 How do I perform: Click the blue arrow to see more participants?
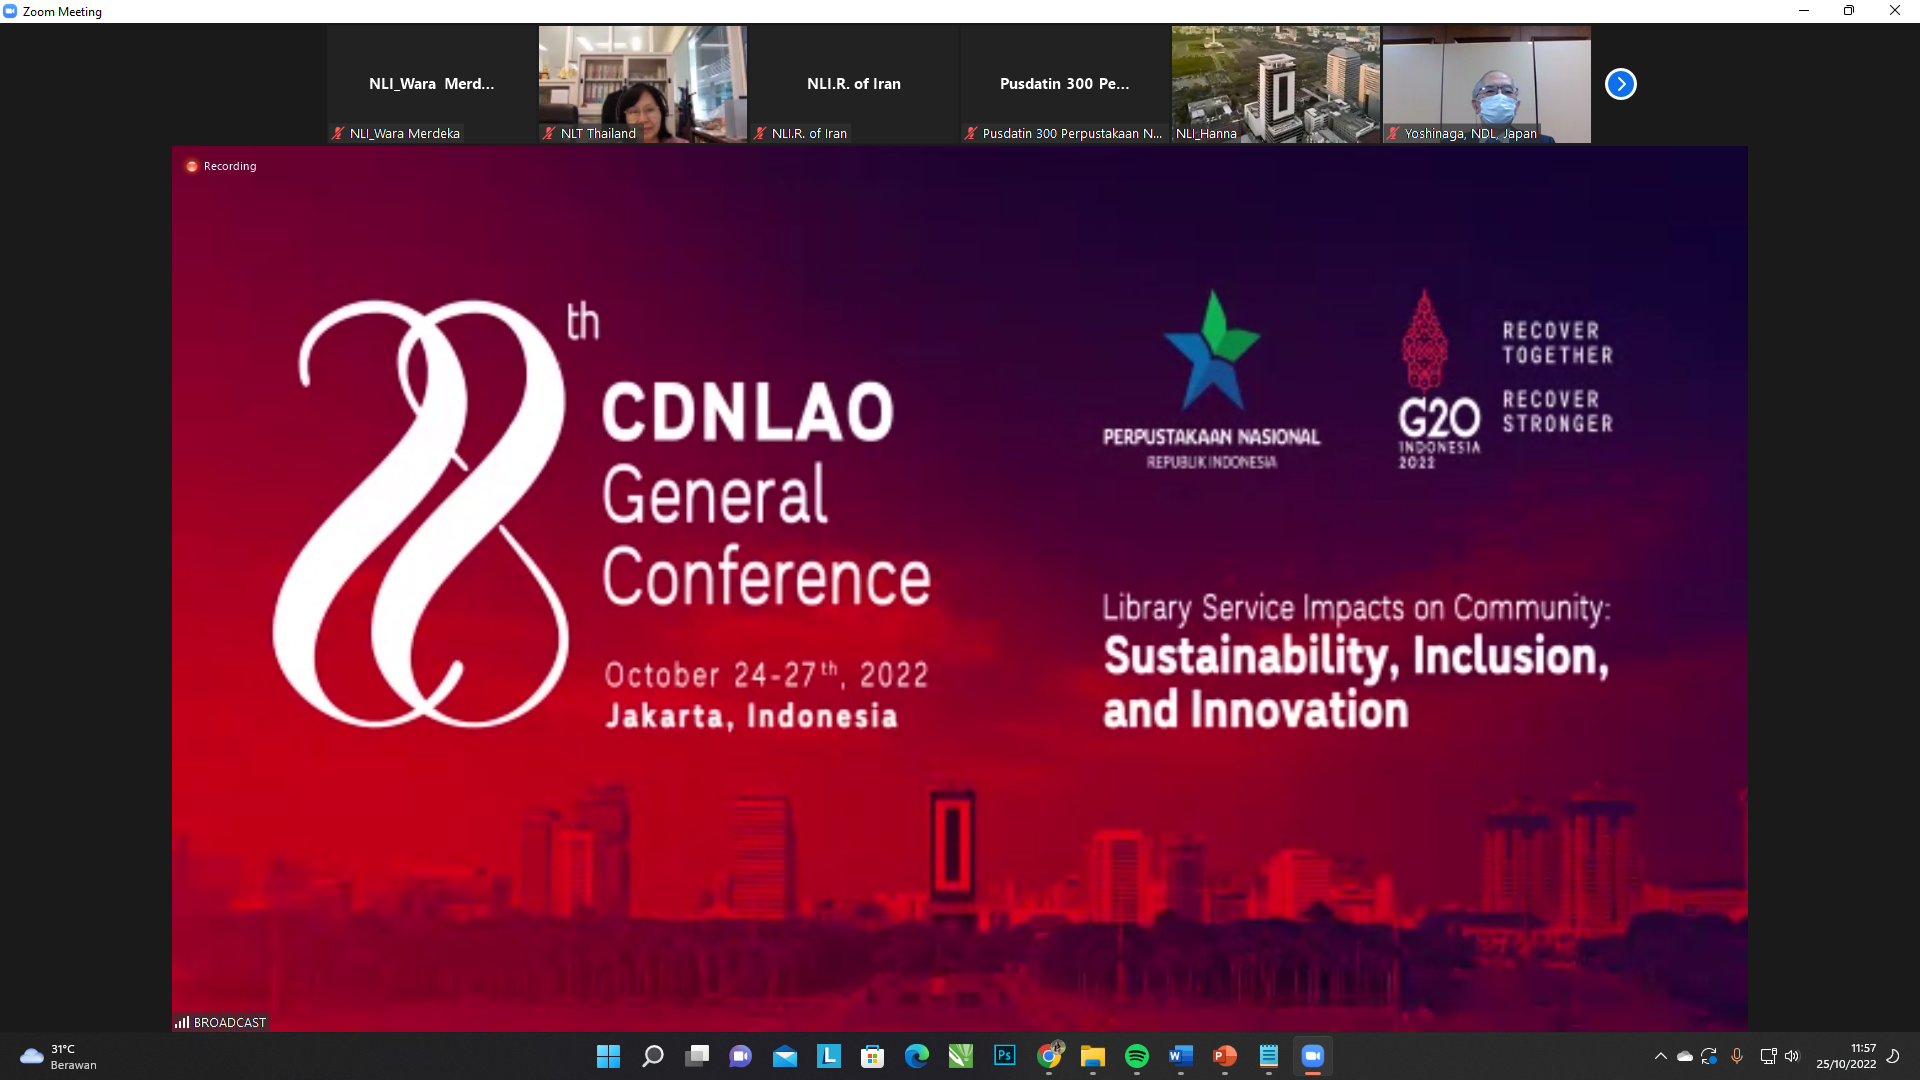(1620, 84)
